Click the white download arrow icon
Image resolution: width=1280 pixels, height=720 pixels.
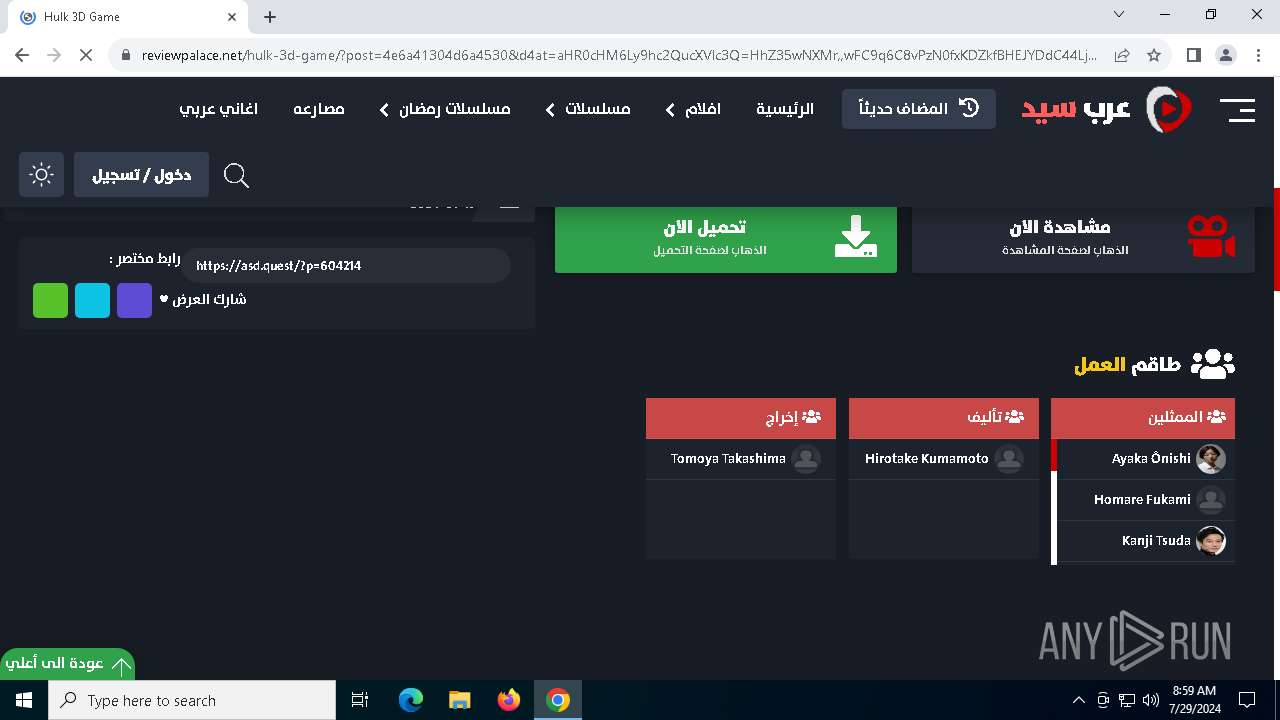pos(855,237)
